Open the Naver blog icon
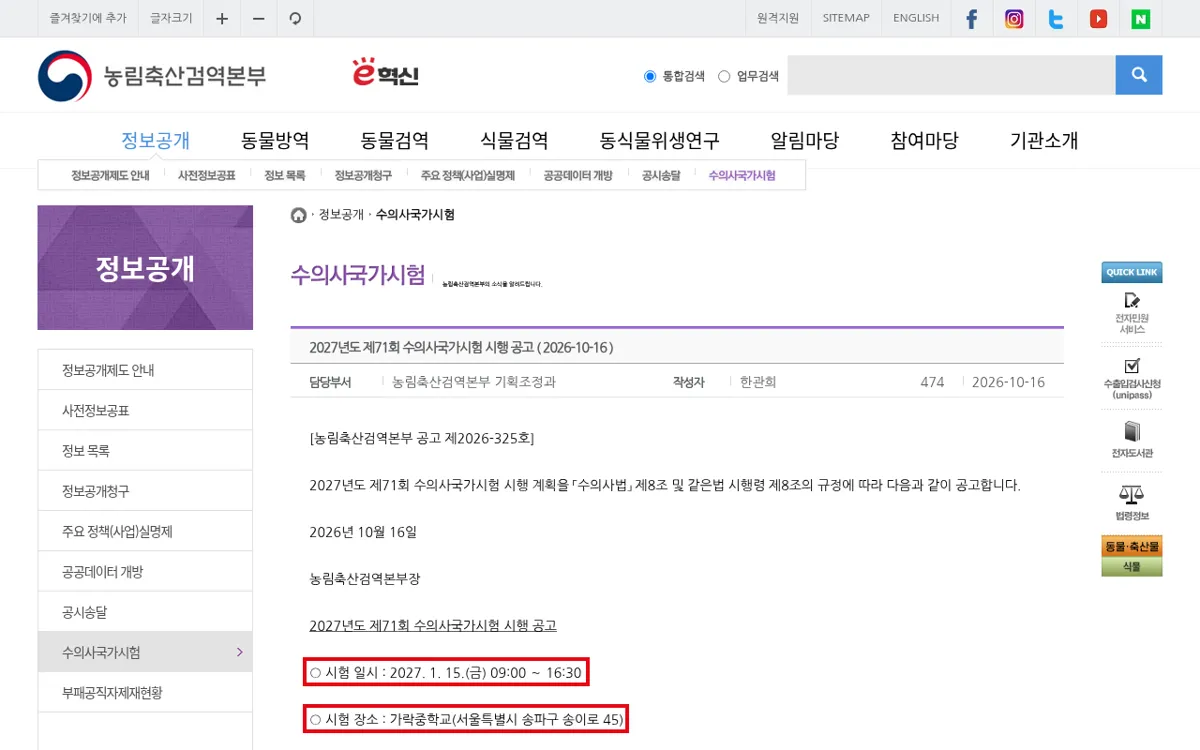1200x750 pixels. 1141,18
